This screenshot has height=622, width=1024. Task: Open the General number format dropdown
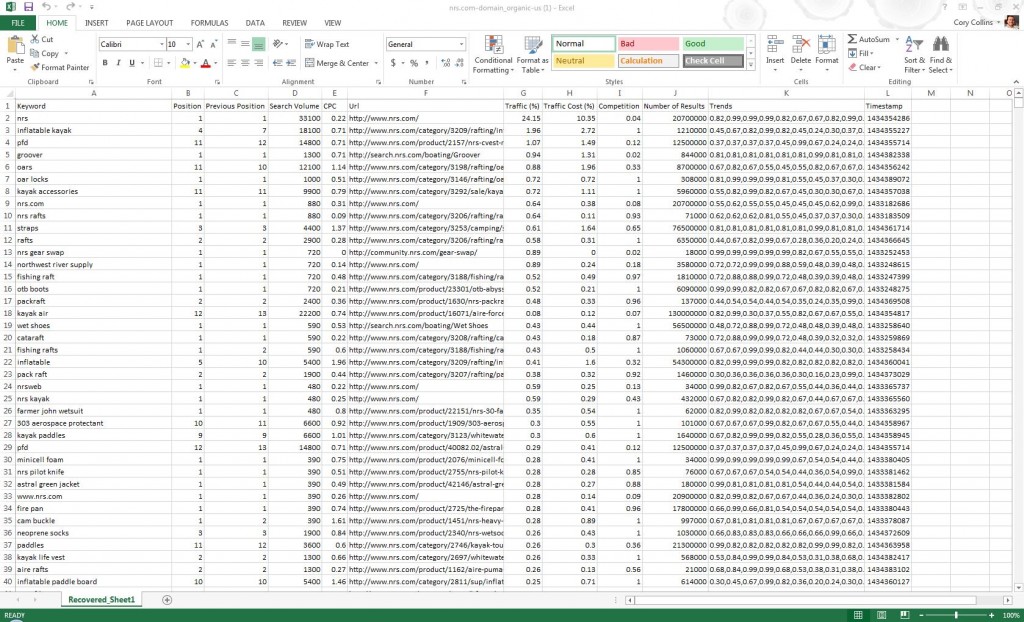click(461, 44)
